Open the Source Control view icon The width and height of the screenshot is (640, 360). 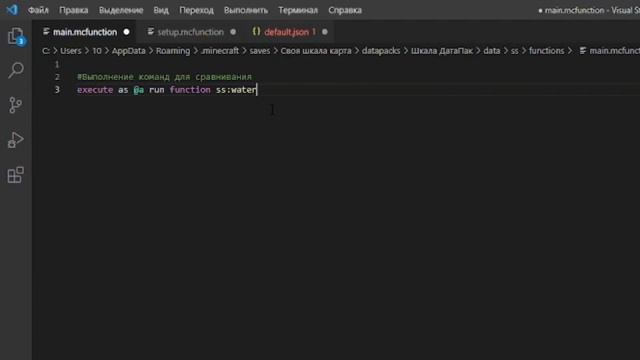[16, 105]
